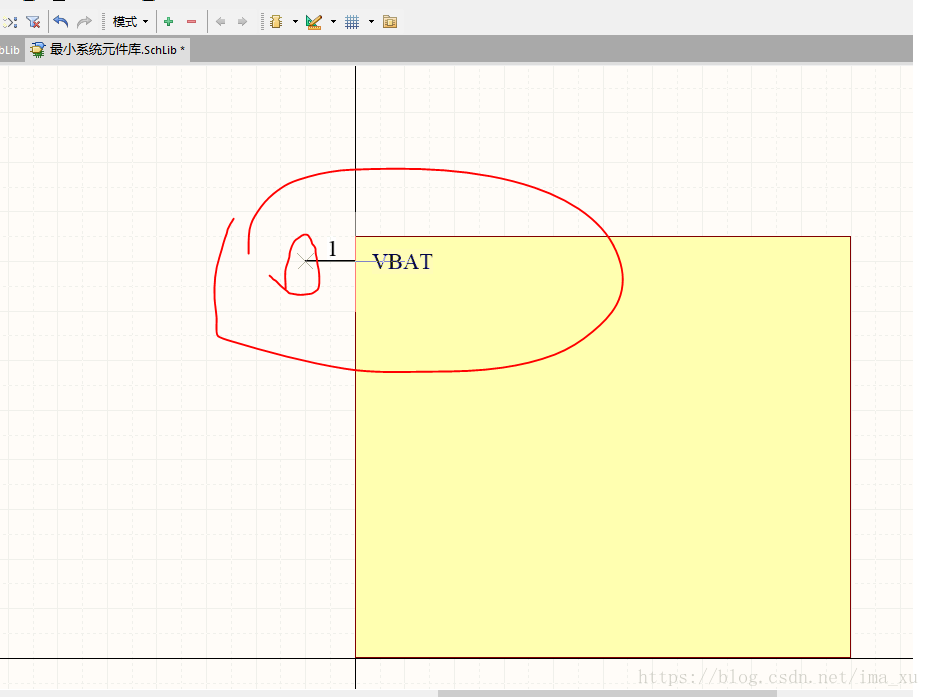Click the clear filter icon
The width and height of the screenshot is (929, 697).
click(33, 21)
